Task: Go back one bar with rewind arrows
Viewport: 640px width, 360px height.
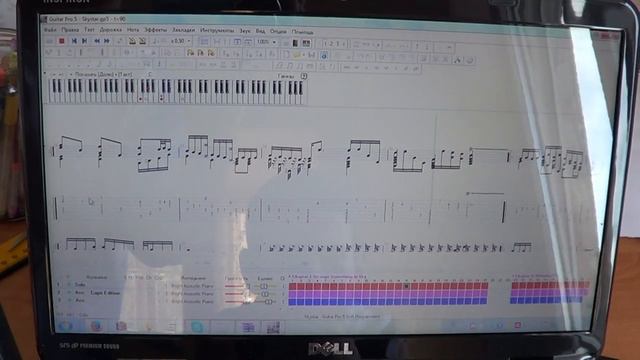Action: click(97, 41)
